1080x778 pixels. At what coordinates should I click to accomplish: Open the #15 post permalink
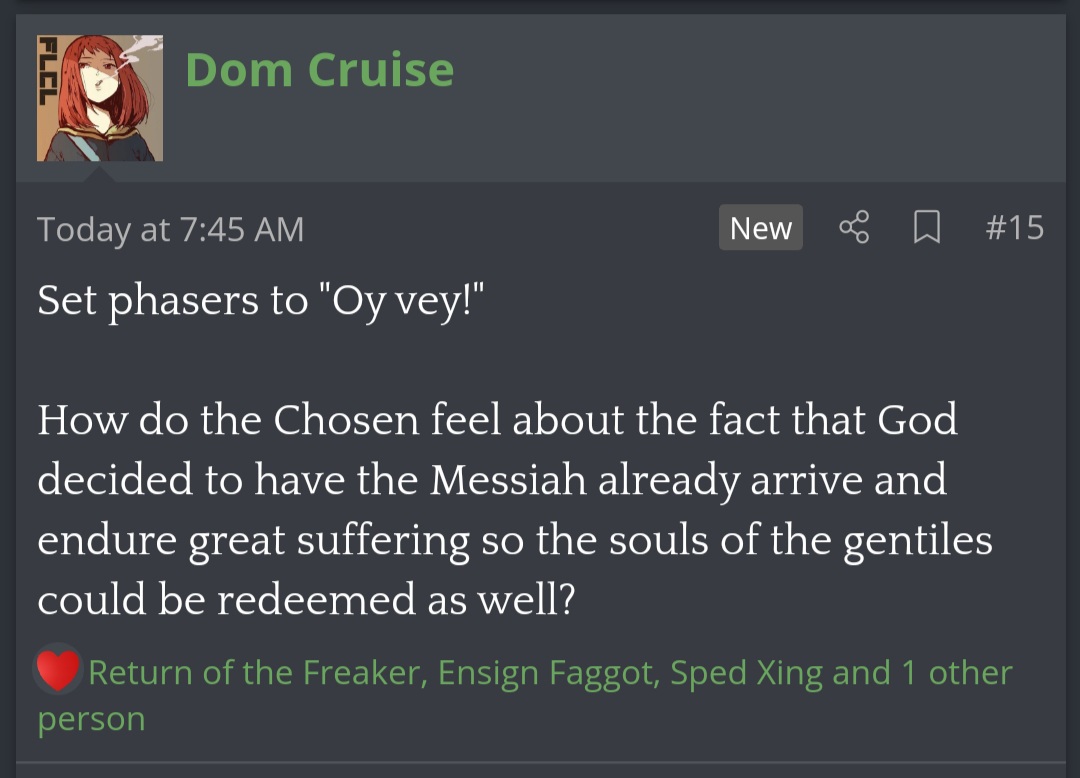(1014, 228)
